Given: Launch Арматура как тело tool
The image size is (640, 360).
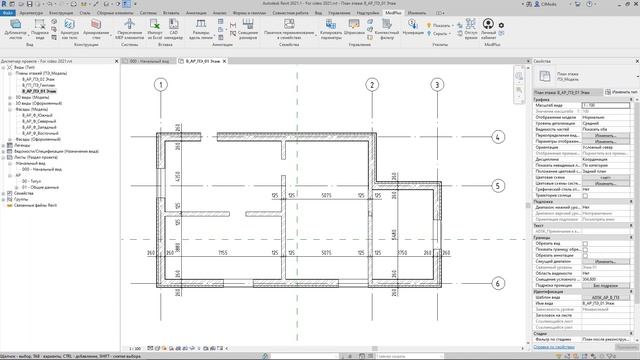Looking at the screenshot, I should [69, 29].
